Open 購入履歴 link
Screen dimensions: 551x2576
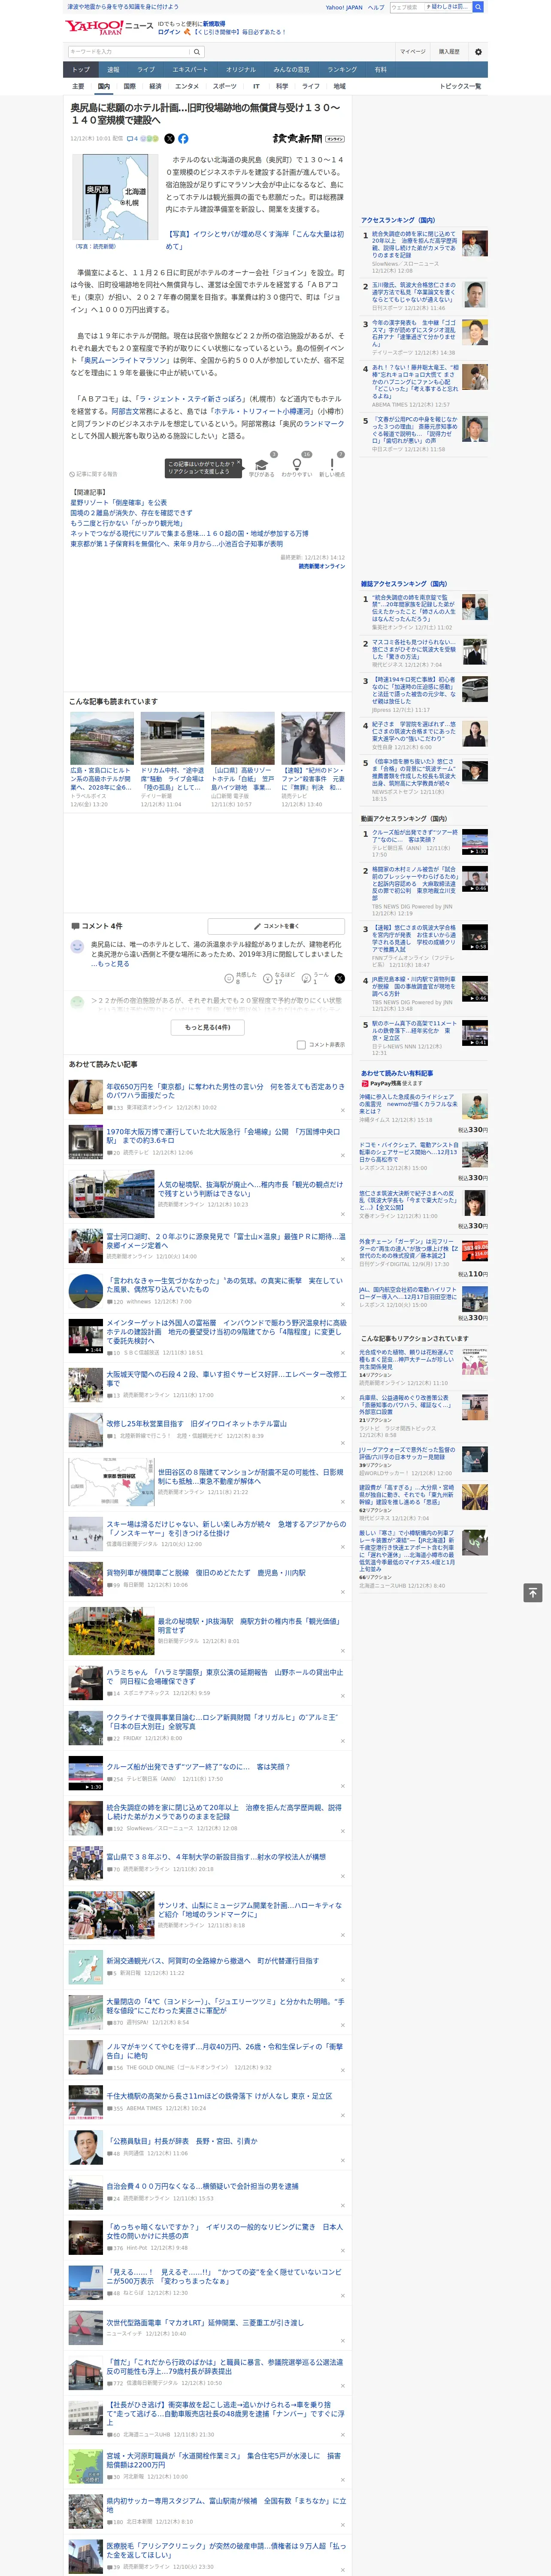(x=449, y=51)
